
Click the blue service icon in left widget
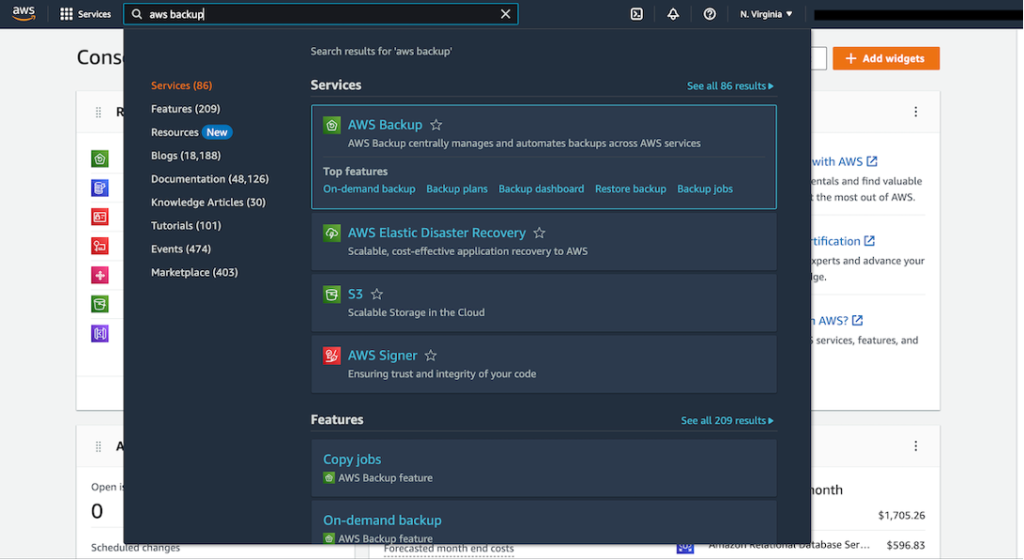(100, 188)
